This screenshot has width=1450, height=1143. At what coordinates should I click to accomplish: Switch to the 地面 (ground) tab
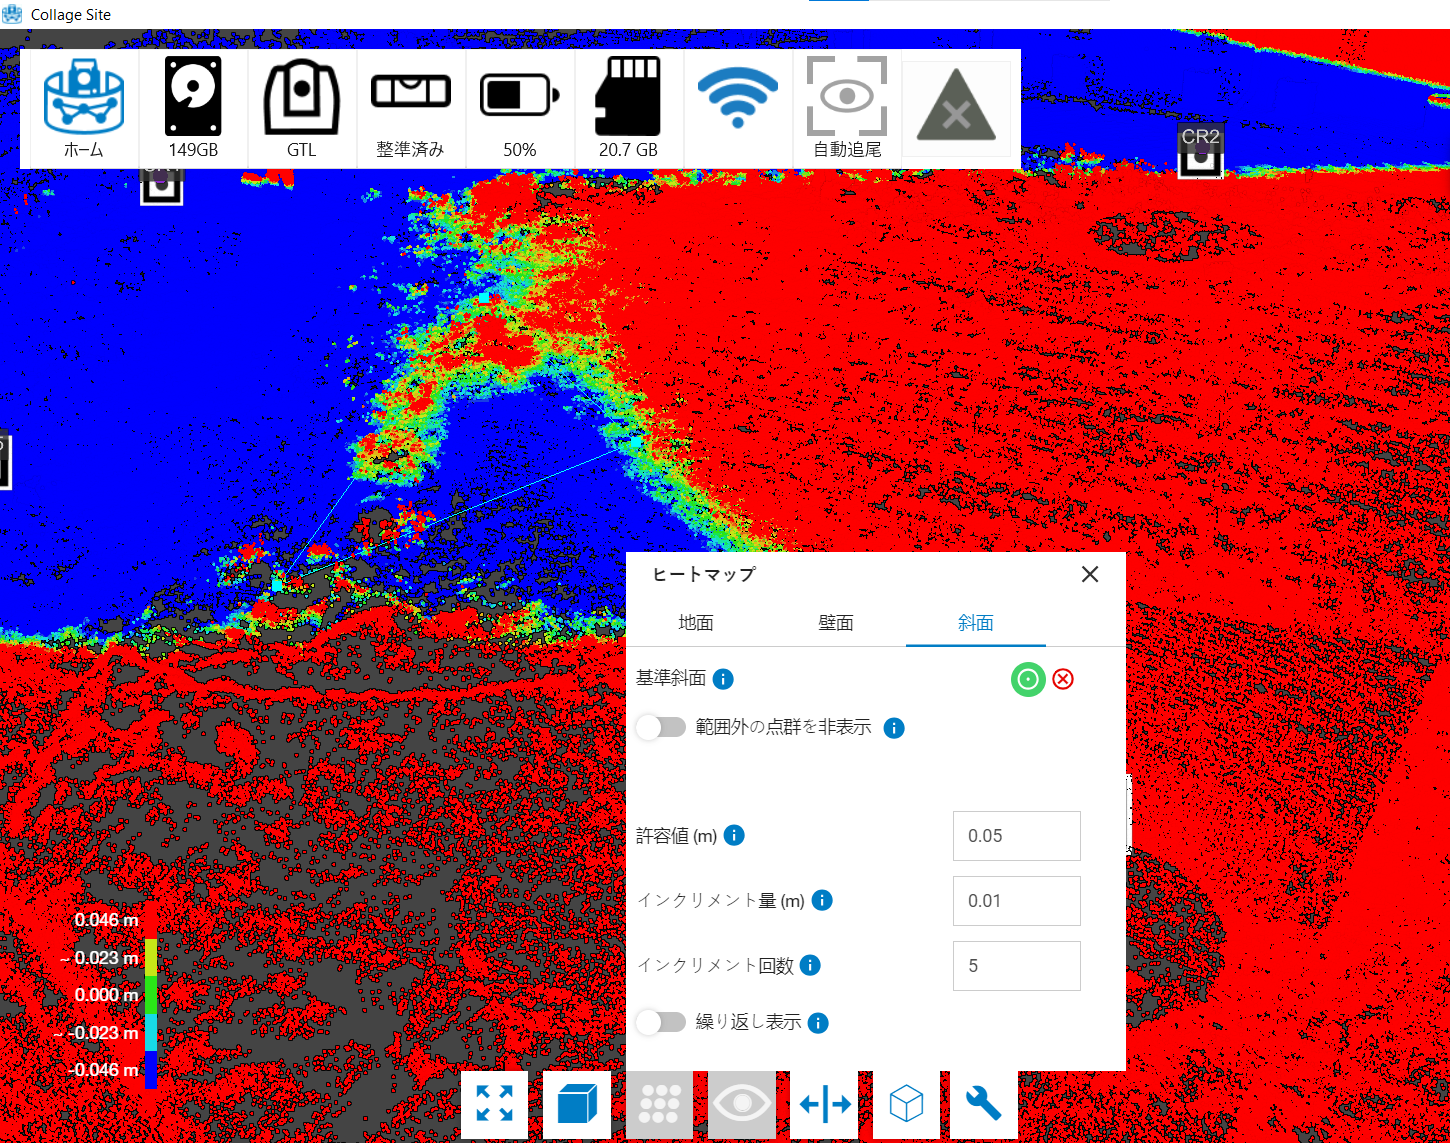[x=696, y=623]
